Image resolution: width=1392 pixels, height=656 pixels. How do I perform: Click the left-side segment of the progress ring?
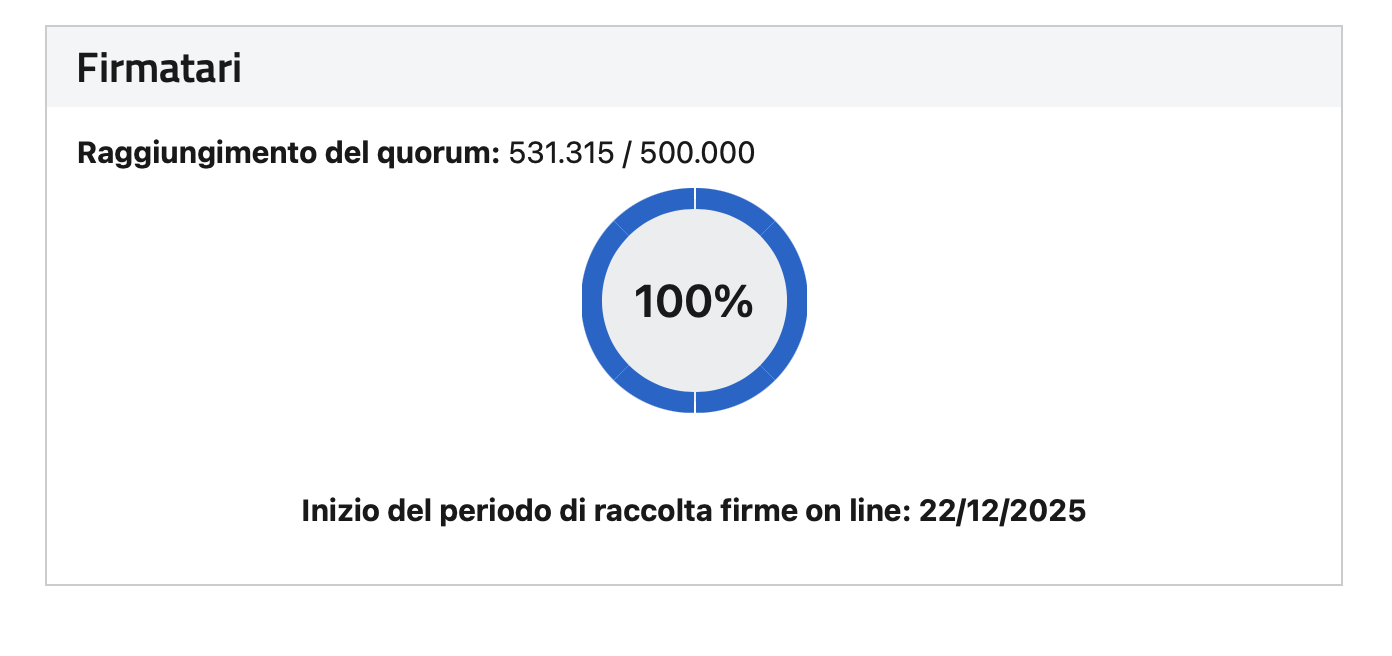[592, 300]
